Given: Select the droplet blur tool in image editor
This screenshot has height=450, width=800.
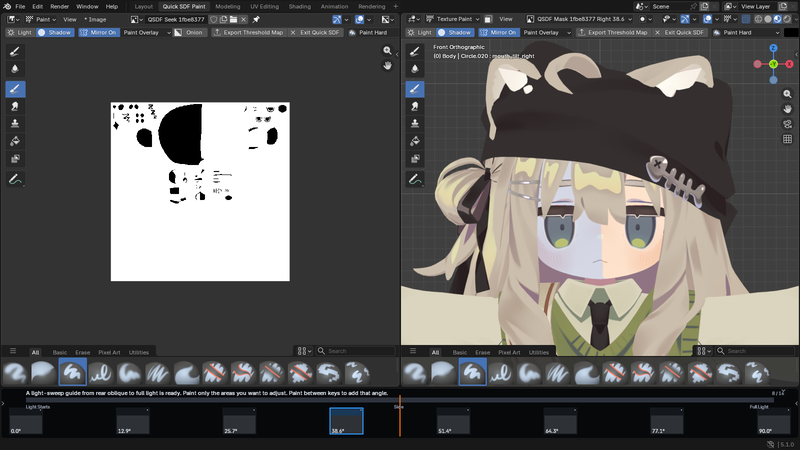Looking at the screenshot, I should click(15, 69).
